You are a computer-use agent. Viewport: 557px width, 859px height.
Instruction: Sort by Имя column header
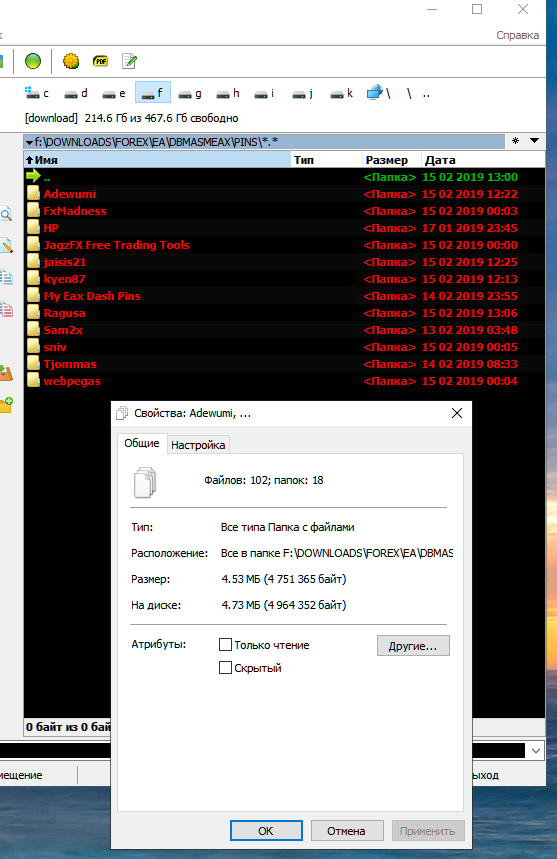click(157, 160)
